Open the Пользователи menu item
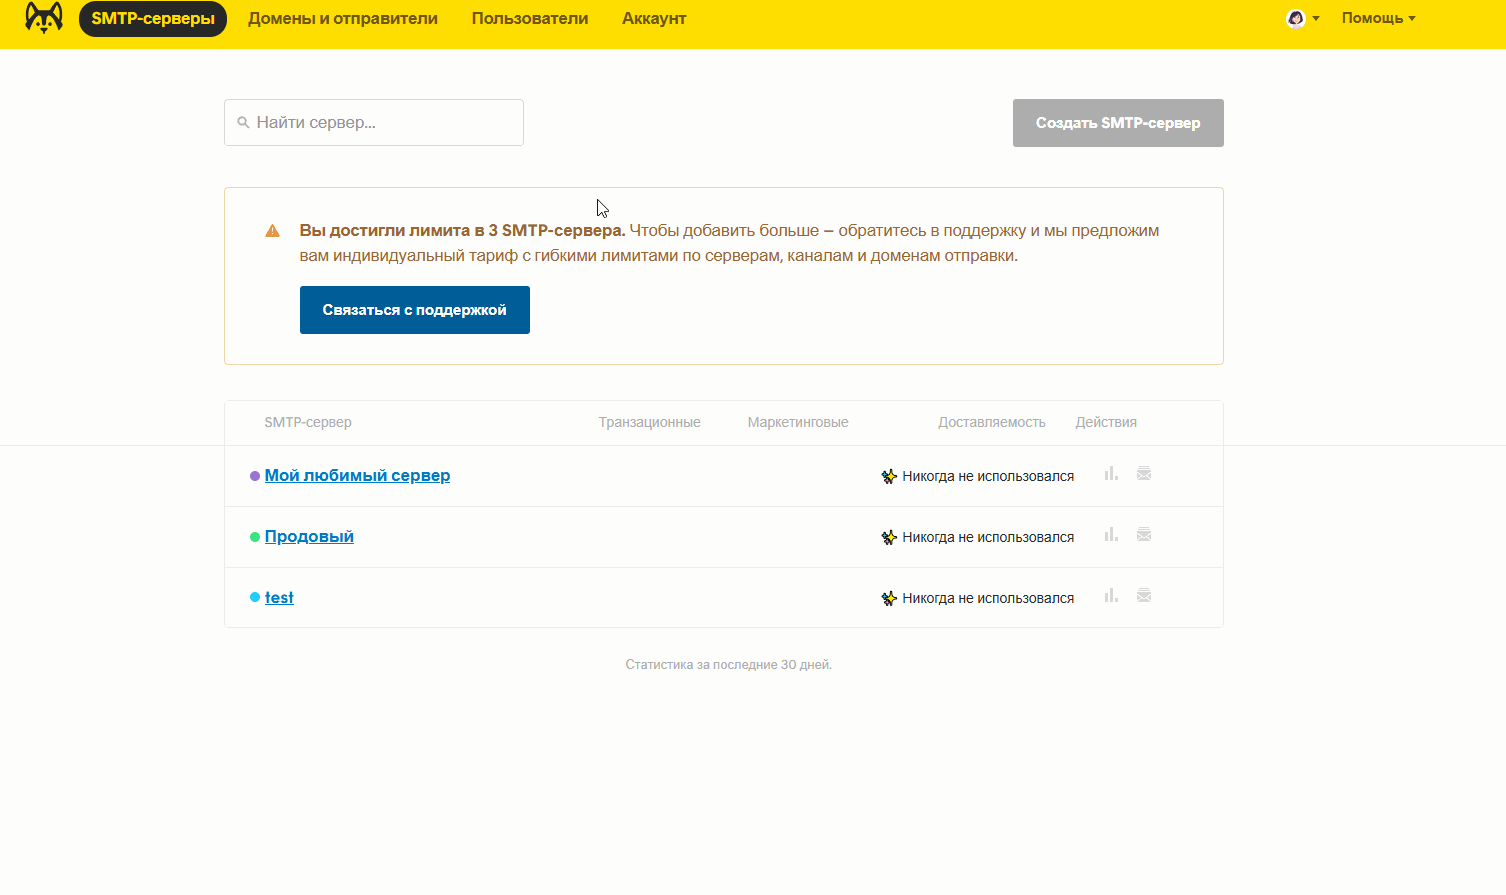The image size is (1506, 895). [530, 18]
